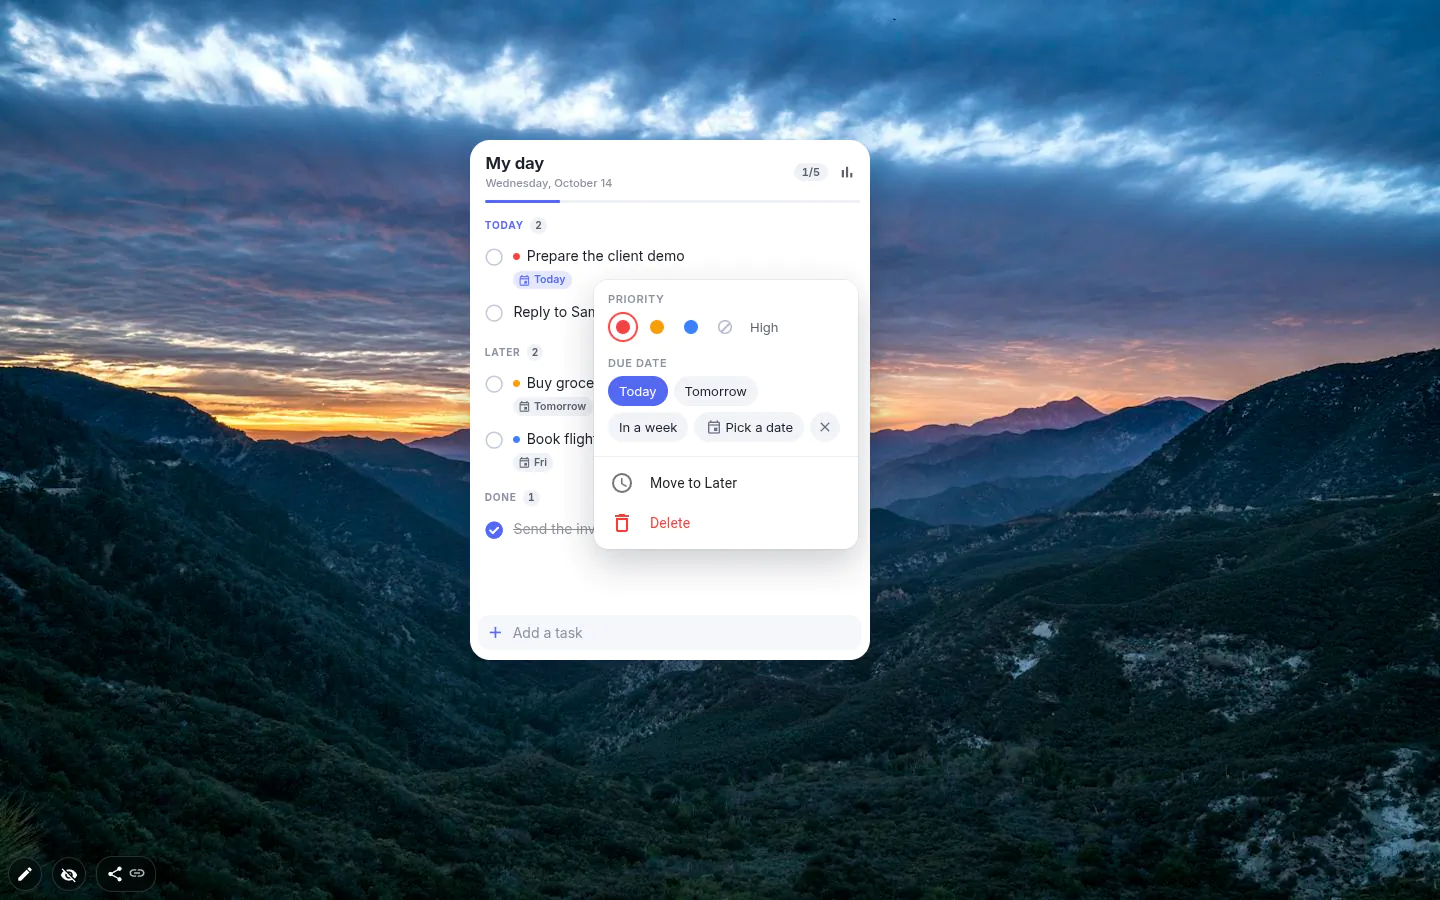Set due date to Today
The image size is (1440, 900).
tap(638, 391)
